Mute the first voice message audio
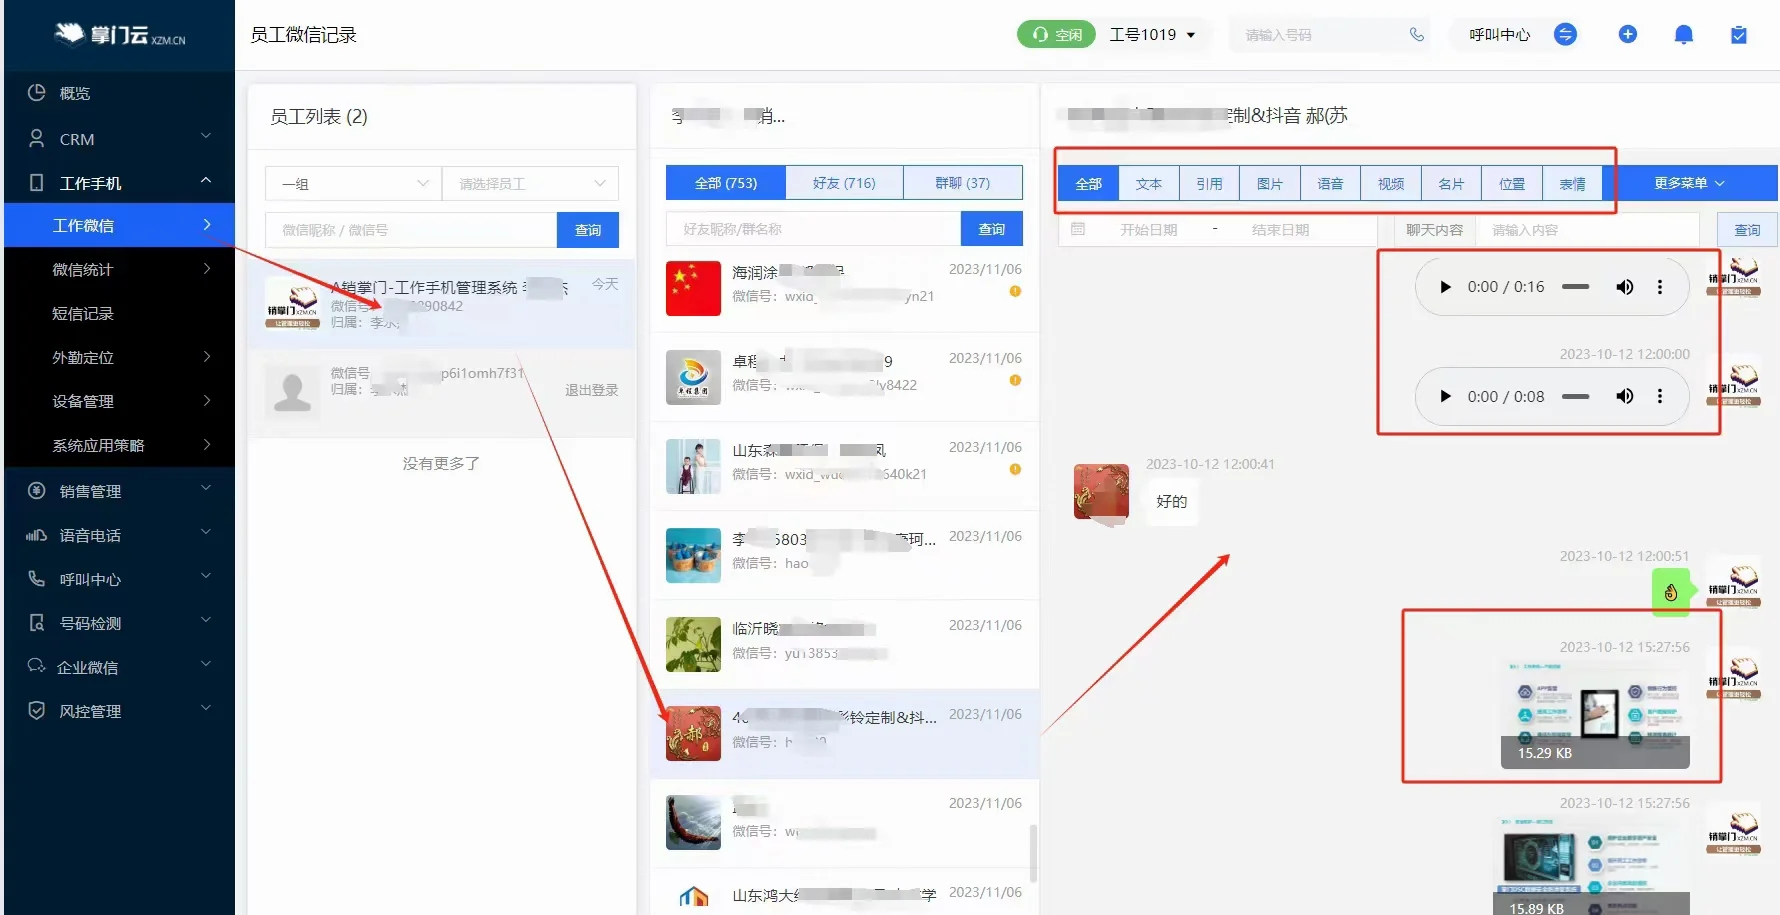The image size is (1780, 915). [1624, 286]
